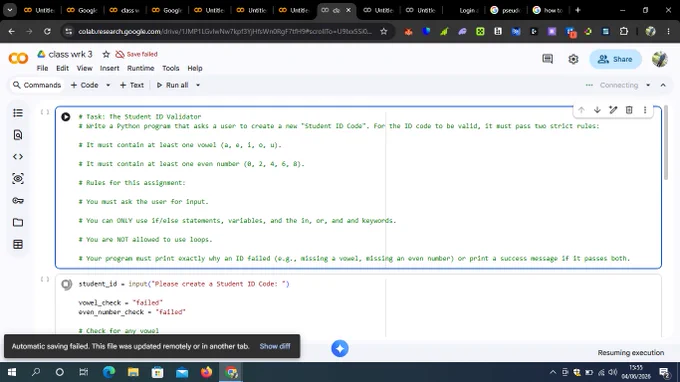680x382 pixels.
Task: Open more cell actions three-dot menu
Action: 645,110
